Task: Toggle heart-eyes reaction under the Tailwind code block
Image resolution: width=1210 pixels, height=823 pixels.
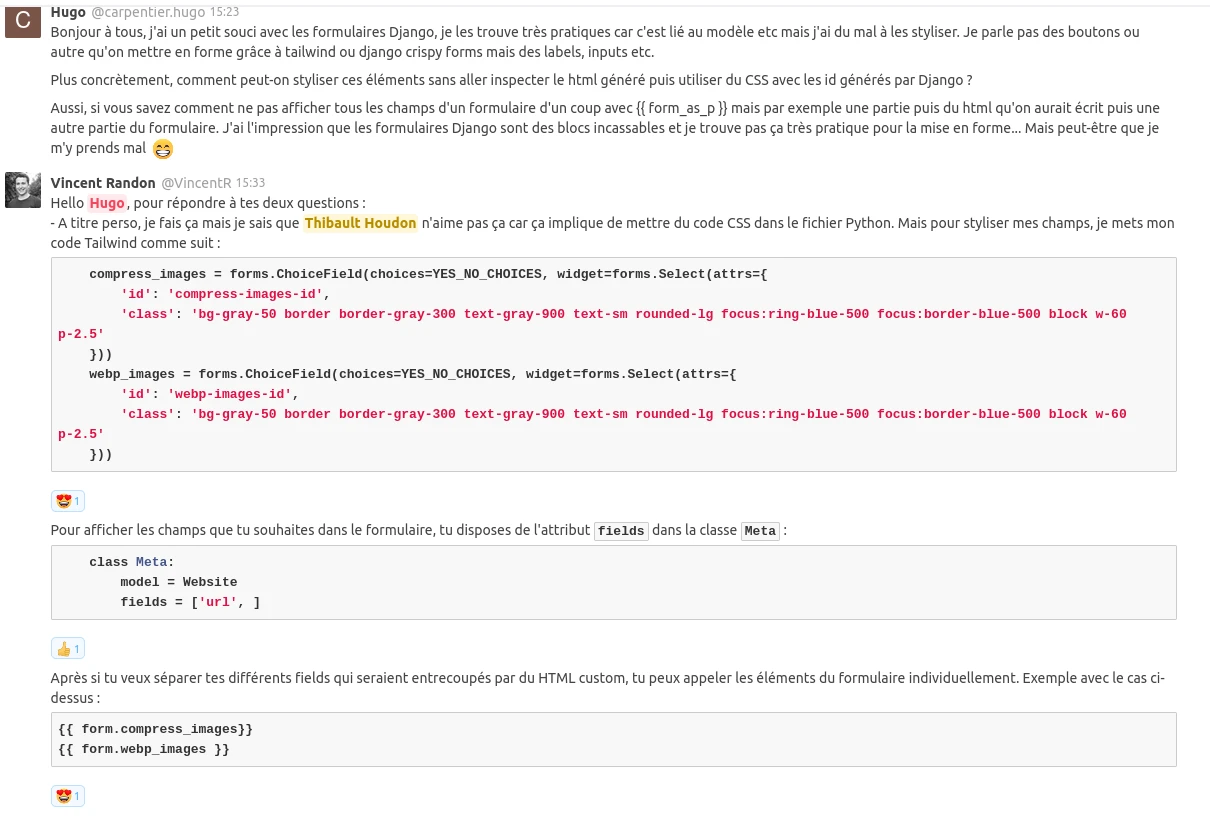Action: click(68, 501)
